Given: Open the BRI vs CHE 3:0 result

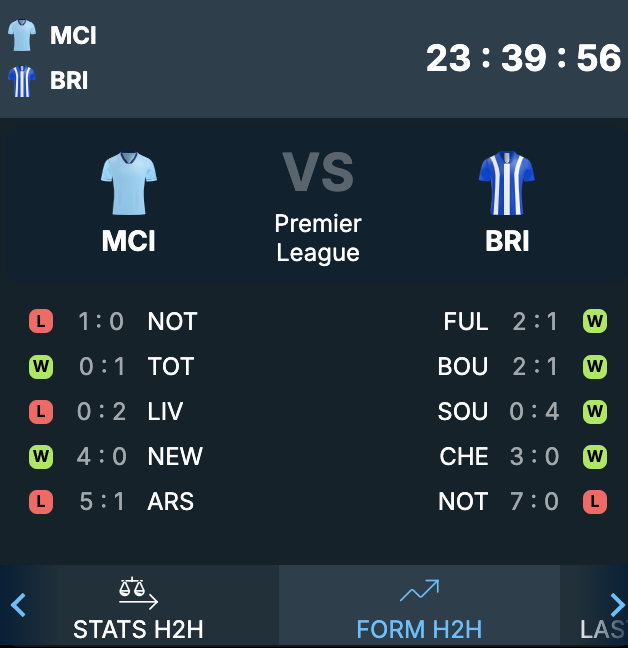Looking at the screenshot, I should (x=523, y=457).
